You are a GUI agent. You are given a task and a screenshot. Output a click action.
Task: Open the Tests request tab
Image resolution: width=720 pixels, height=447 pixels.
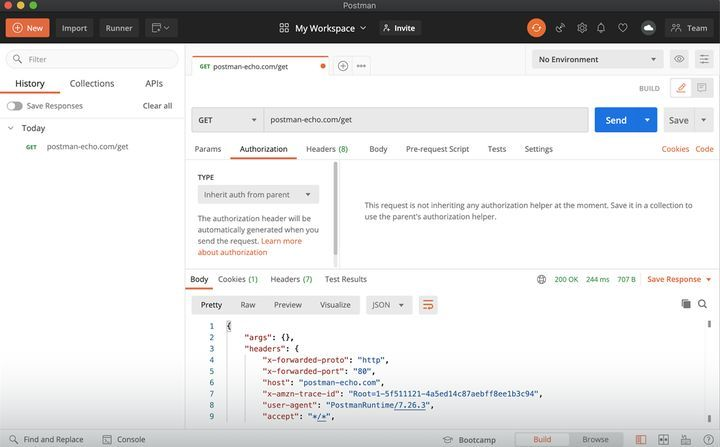click(x=496, y=149)
